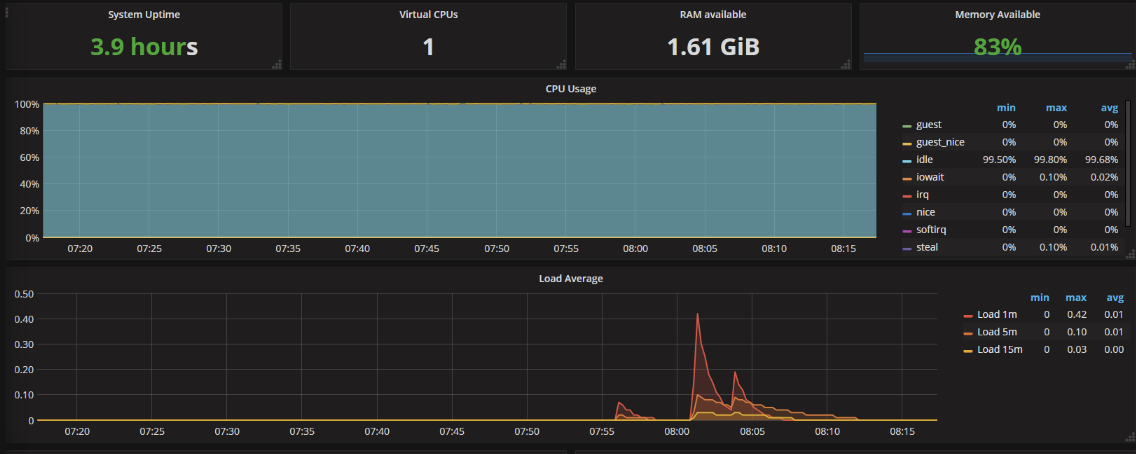
Task: Click resize handle of Load Average panel
Action: 1131,438
